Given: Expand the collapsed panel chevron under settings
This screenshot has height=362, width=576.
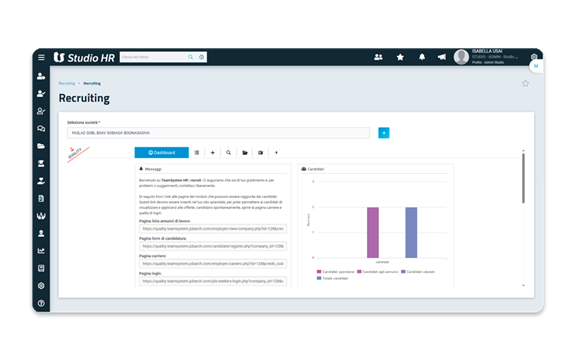Looking at the screenshot, I should pyautogui.click(x=536, y=66).
